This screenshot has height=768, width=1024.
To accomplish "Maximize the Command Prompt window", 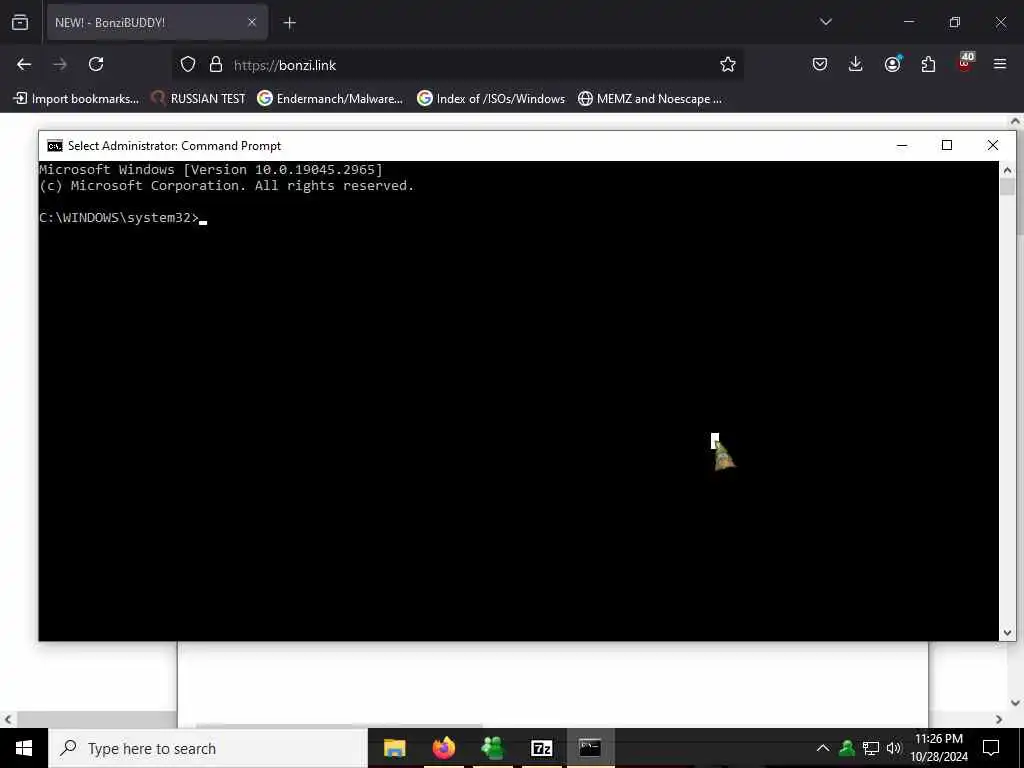I will click(947, 146).
